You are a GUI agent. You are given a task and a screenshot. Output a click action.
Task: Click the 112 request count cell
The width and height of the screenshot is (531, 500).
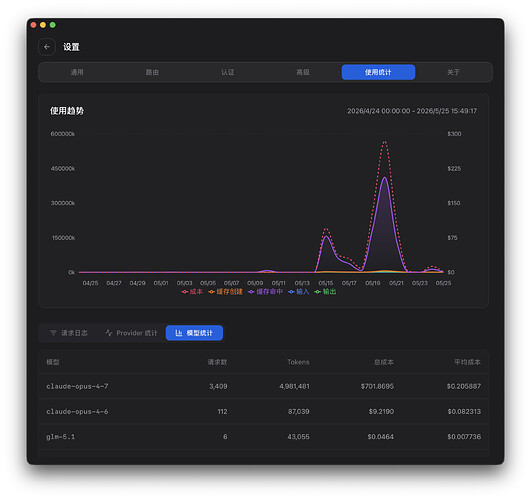222,412
